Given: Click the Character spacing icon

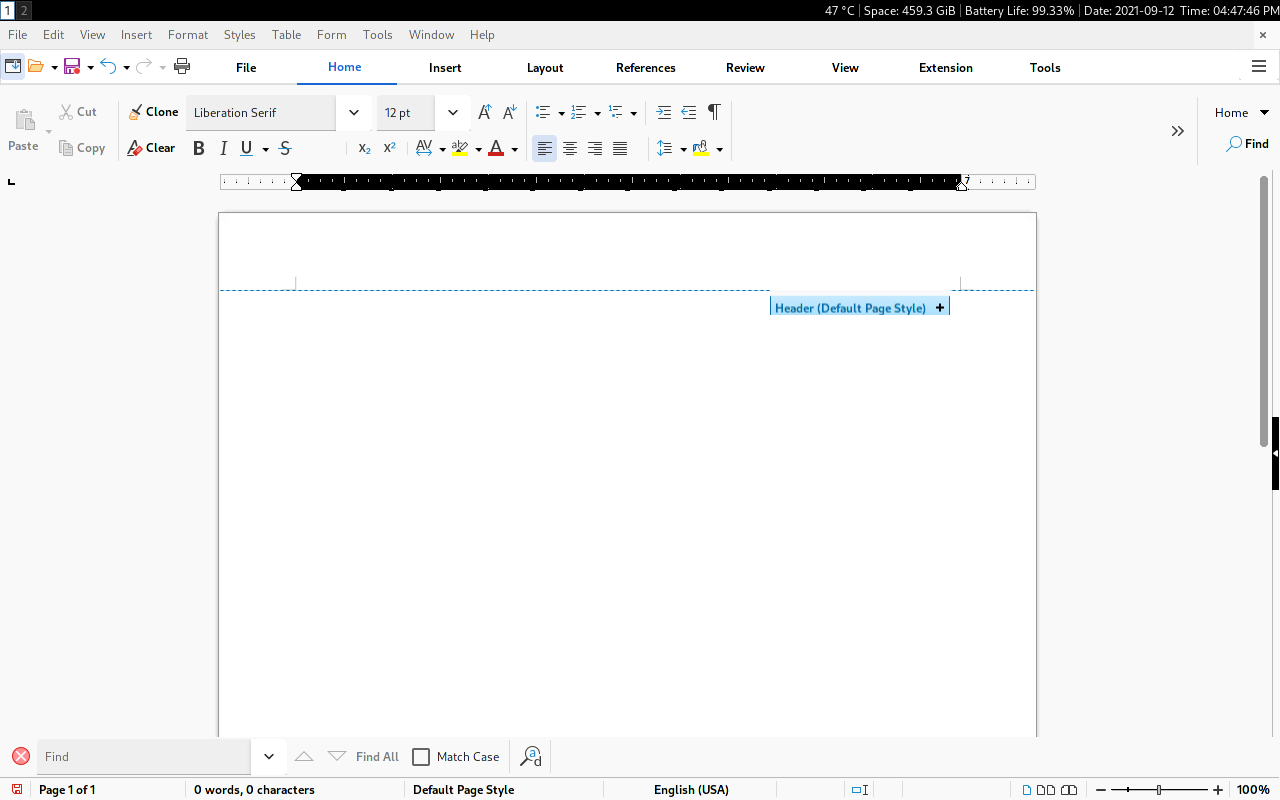Looking at the screenshot, I should 424,149.
